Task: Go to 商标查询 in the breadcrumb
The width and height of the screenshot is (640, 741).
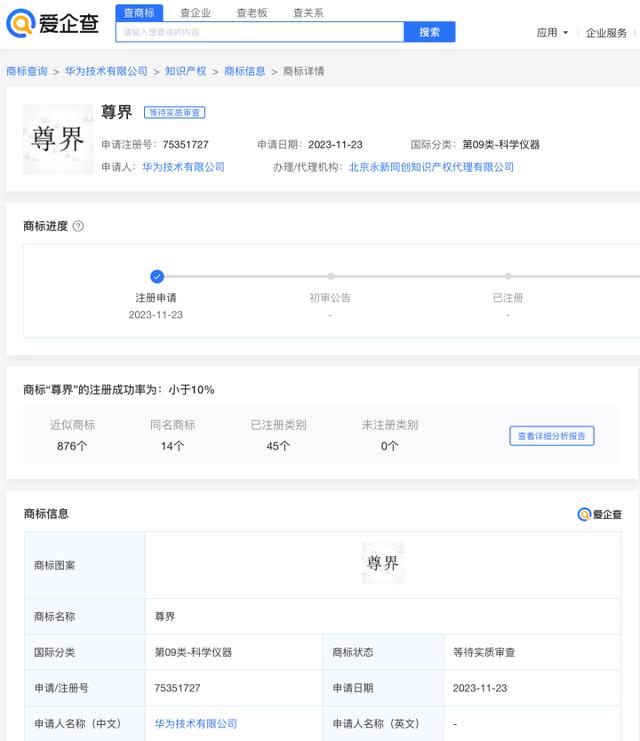Action: coord(27,71)
